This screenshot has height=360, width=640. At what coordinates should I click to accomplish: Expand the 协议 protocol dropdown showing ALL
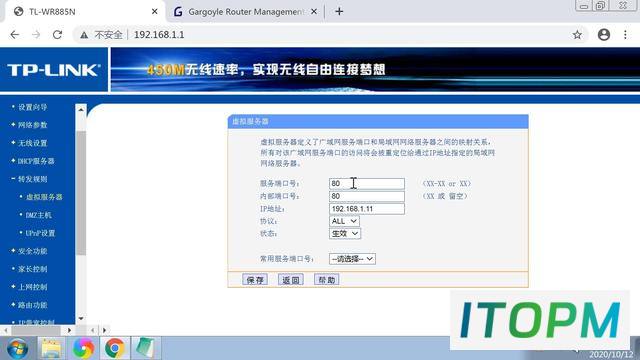pos(344,221)
